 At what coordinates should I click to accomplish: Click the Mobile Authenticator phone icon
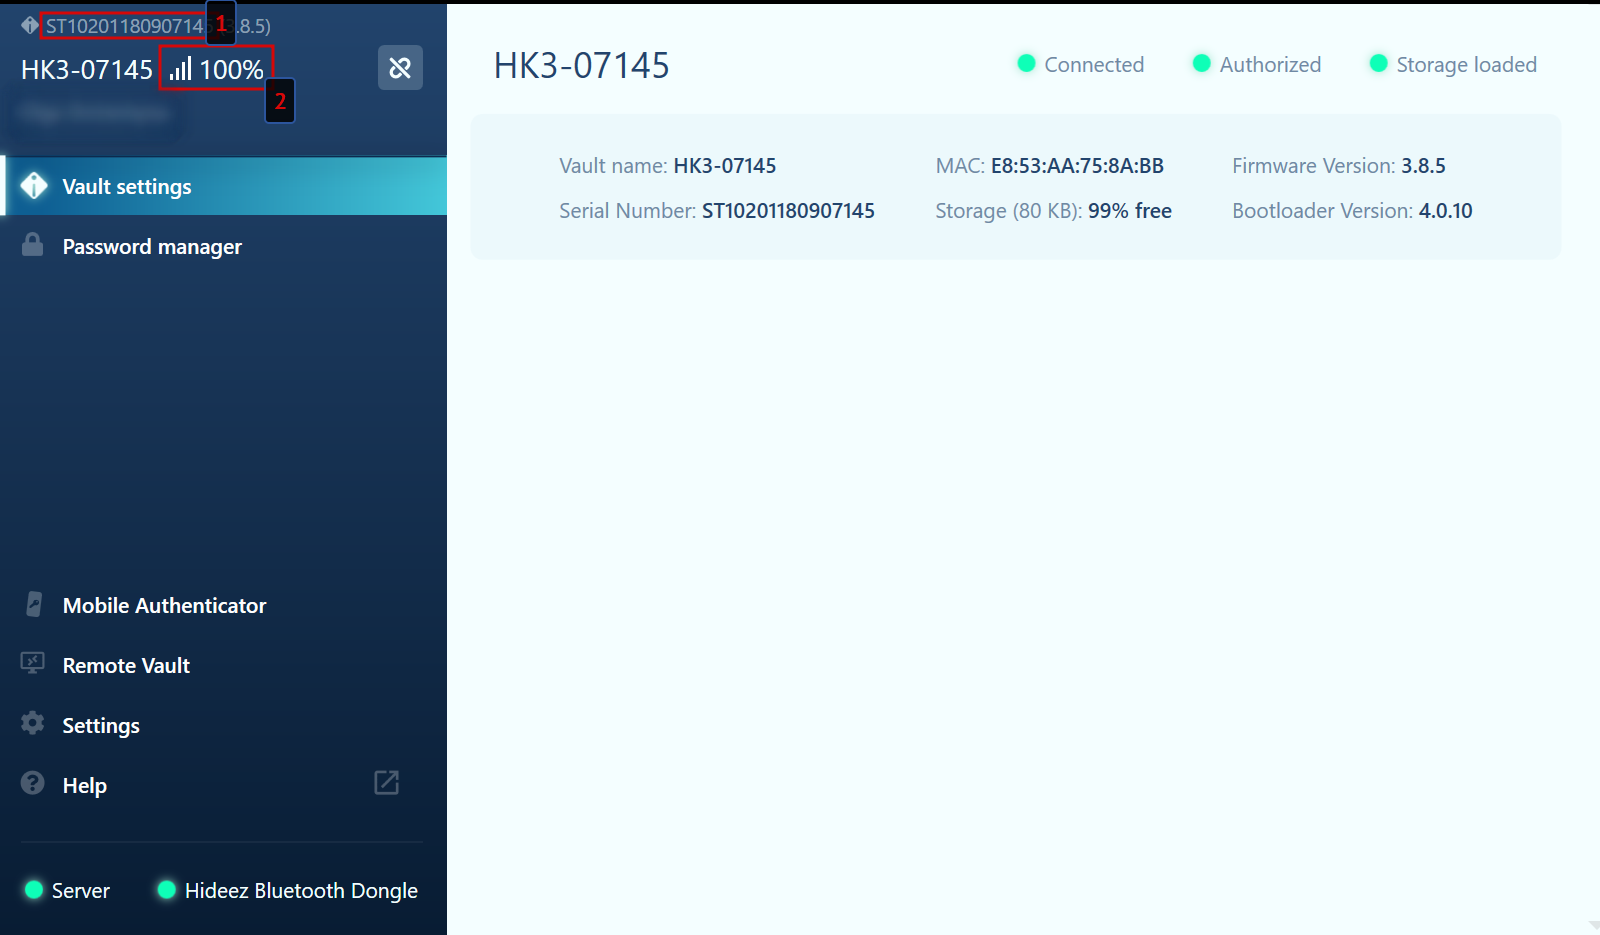click(x=33, y=604)
